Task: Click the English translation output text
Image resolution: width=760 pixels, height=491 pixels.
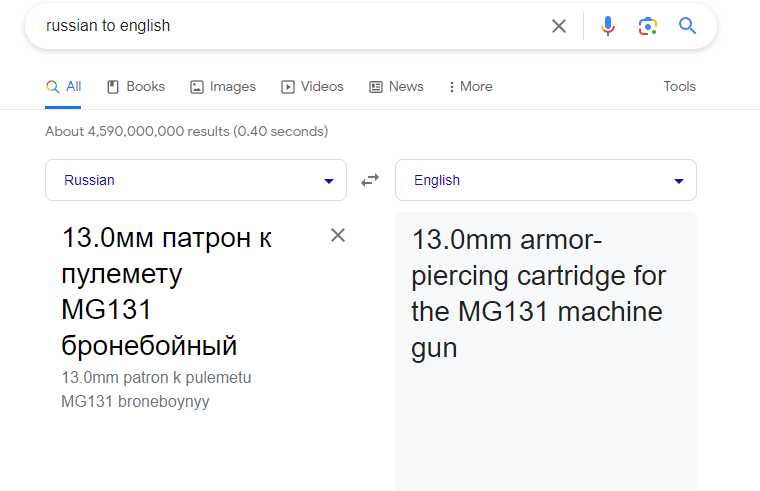Action: tap(538, 293)
